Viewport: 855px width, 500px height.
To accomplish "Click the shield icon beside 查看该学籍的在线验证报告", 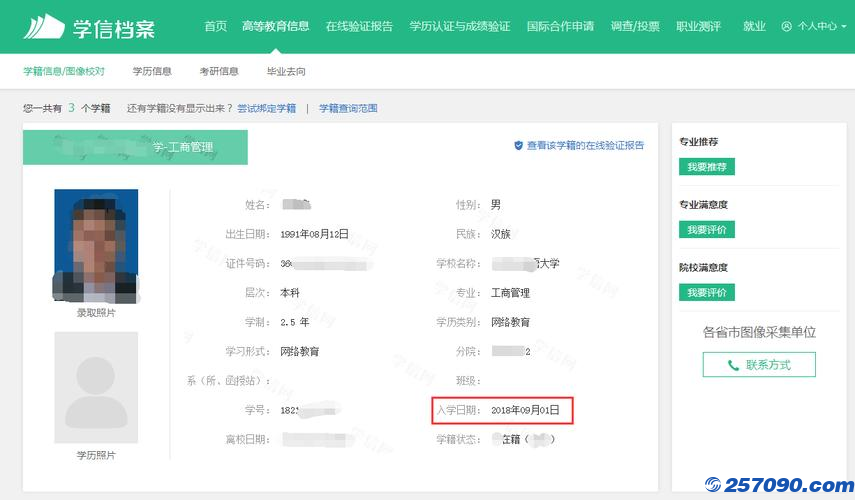I will pos(518,145).
